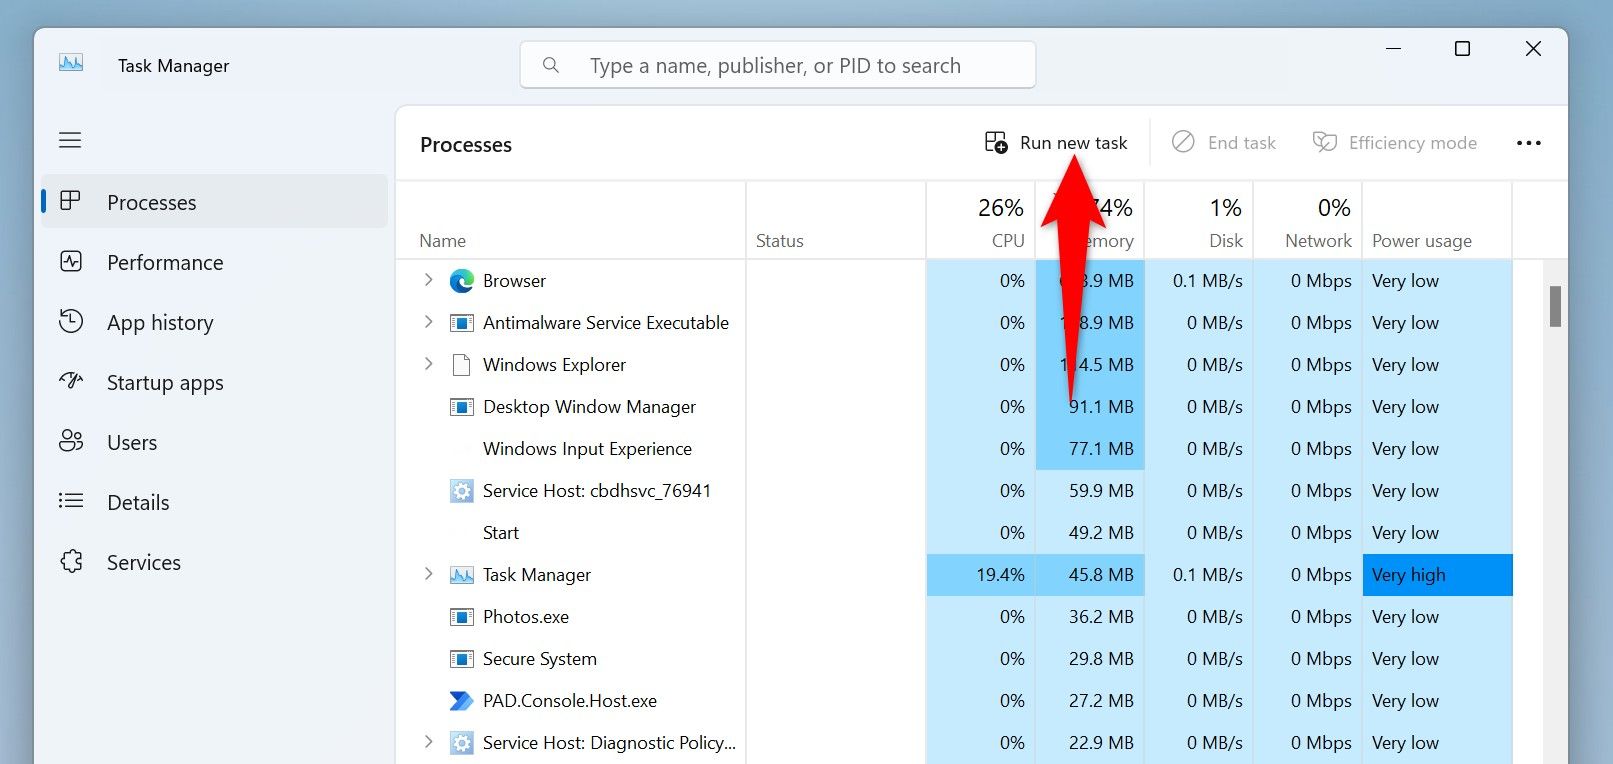Click the Performance graph icon in sidebar
The image size is (1613, 764).
pos(71,262)
